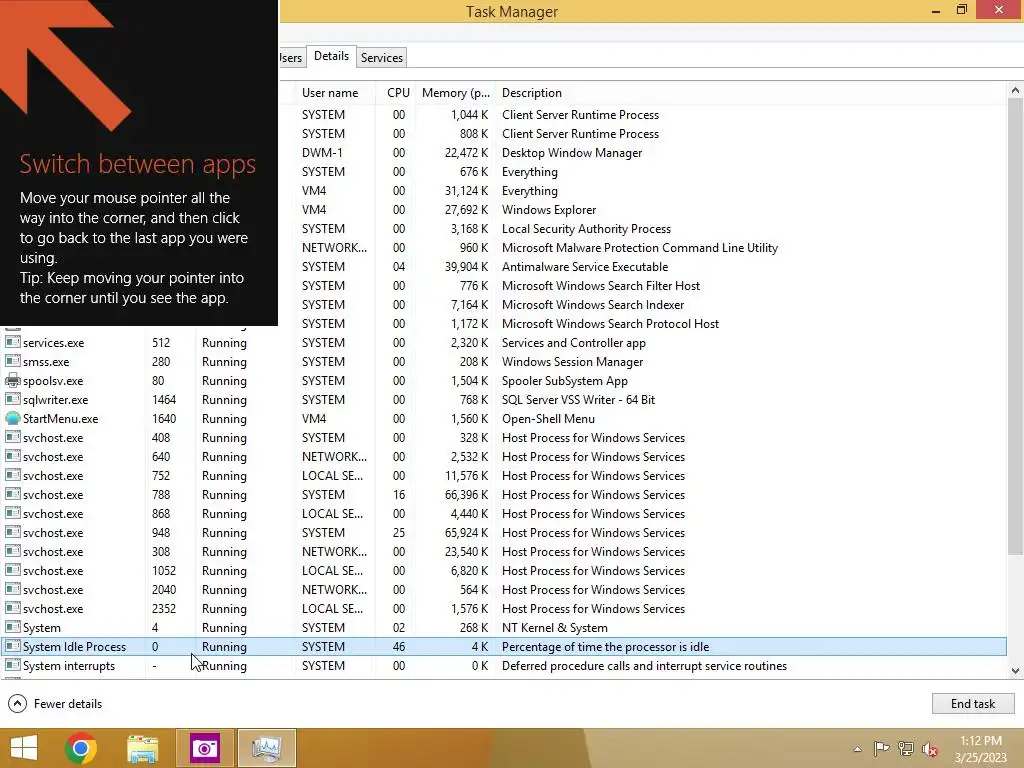Click the services.exe process icon

12,342
